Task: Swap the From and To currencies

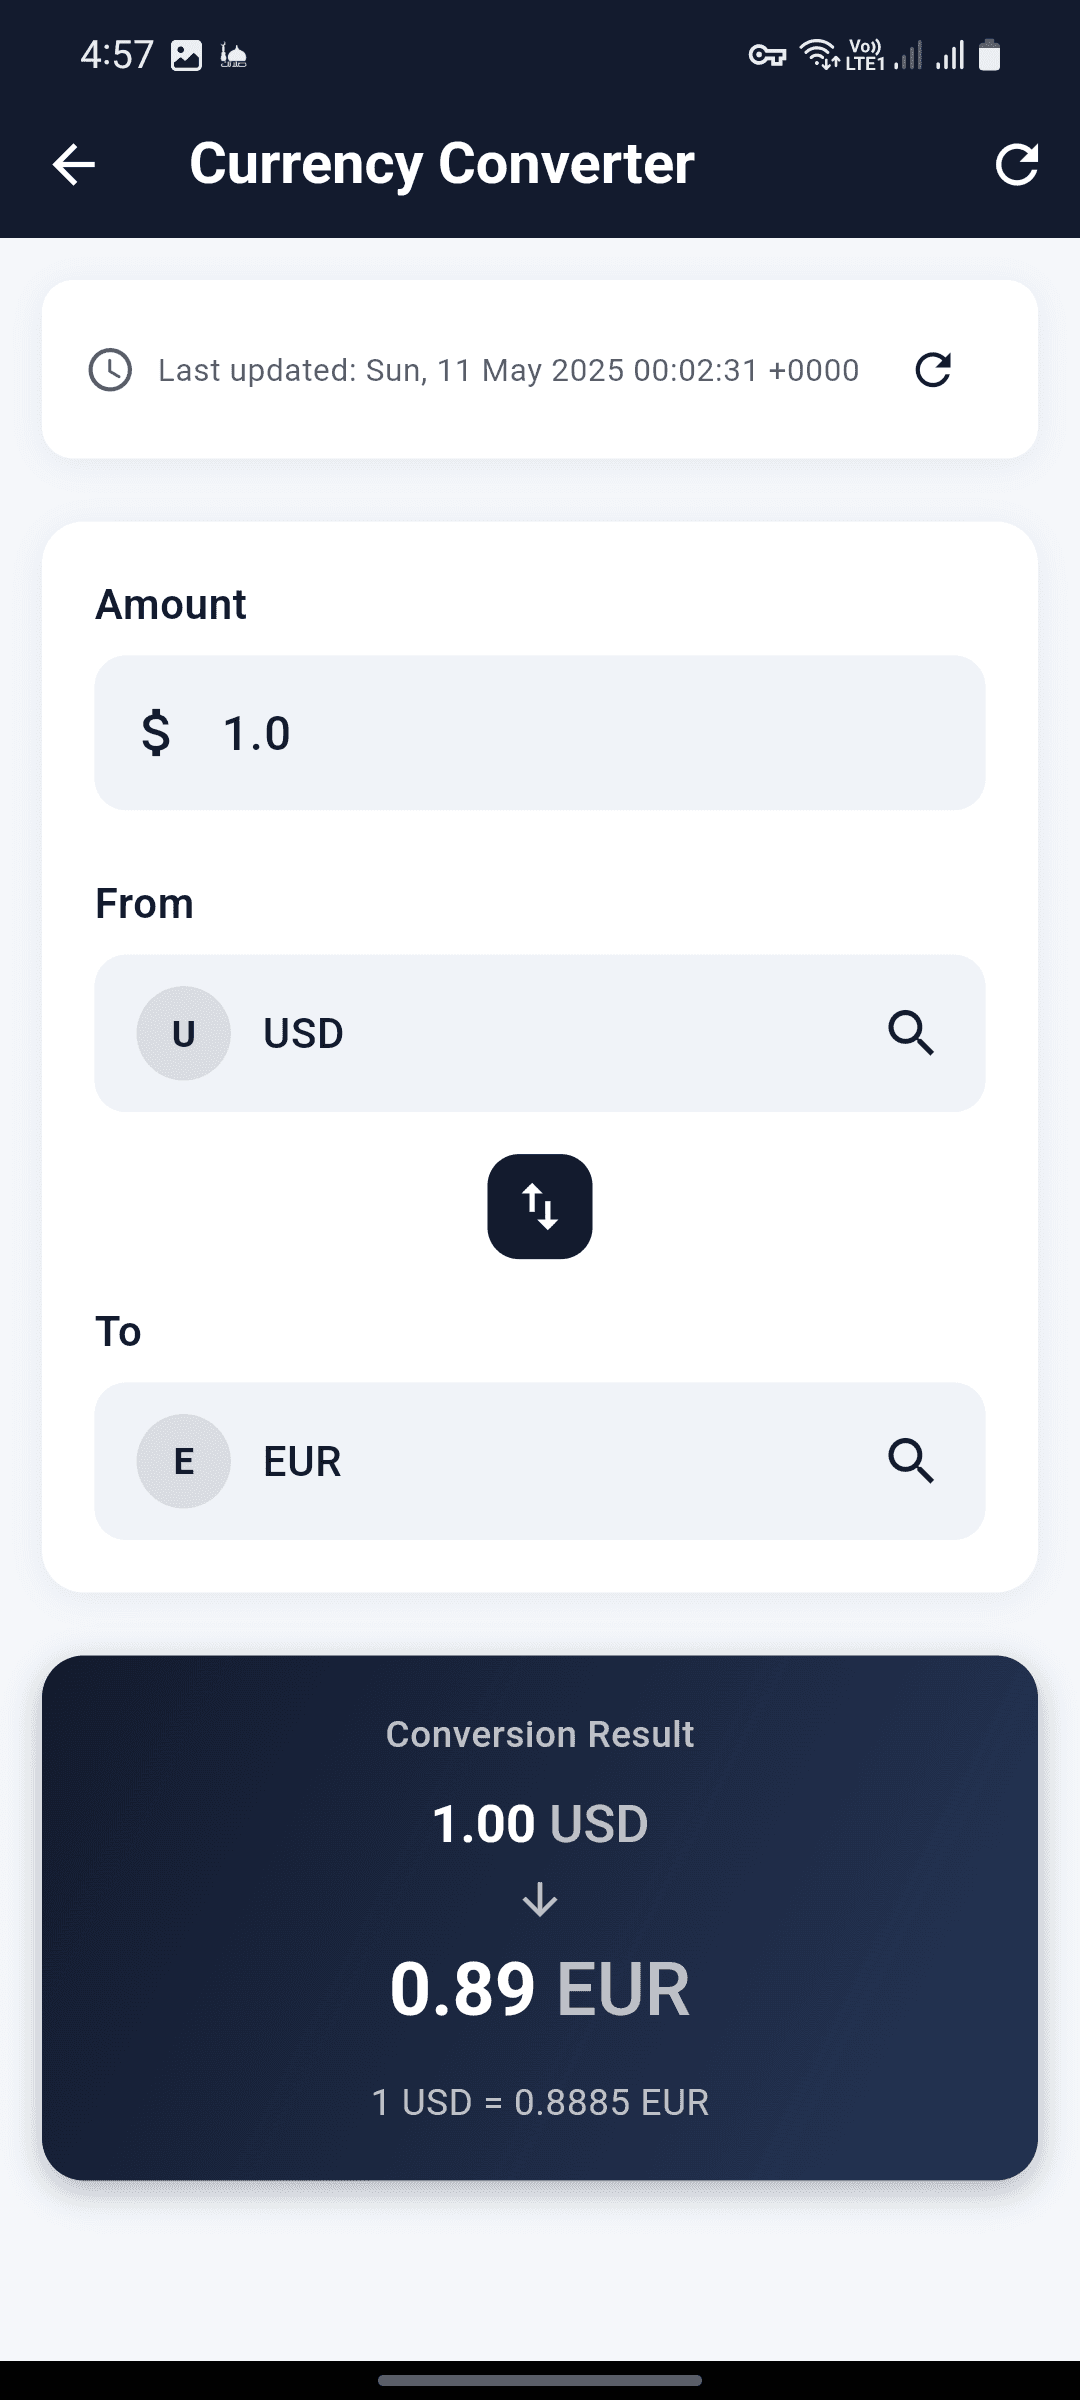Action: coord(540,1206)
